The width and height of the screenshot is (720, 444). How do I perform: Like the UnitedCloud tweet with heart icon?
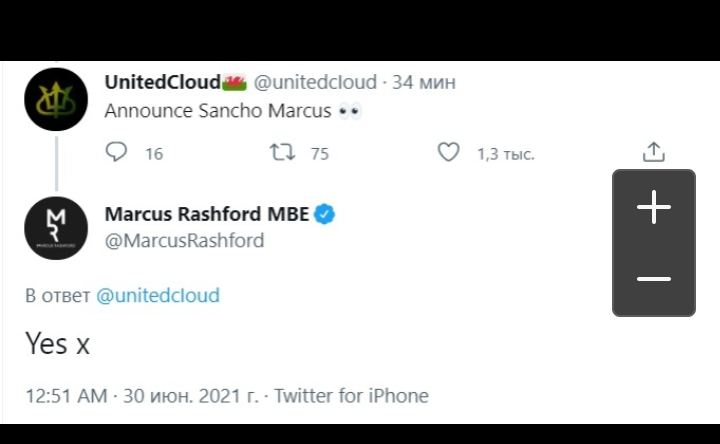[449, 152]
